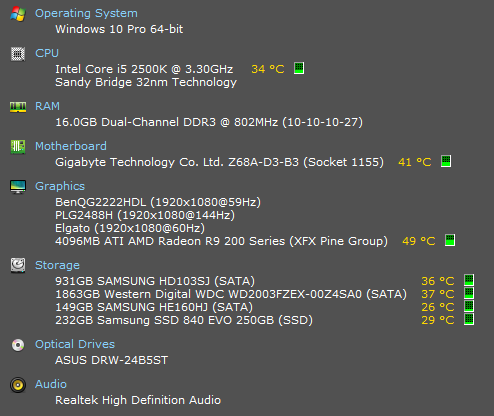This screenshot has height=416, width=494.
Task: Click the Motherboard temperature status indicator
Action: click(446, 161)
